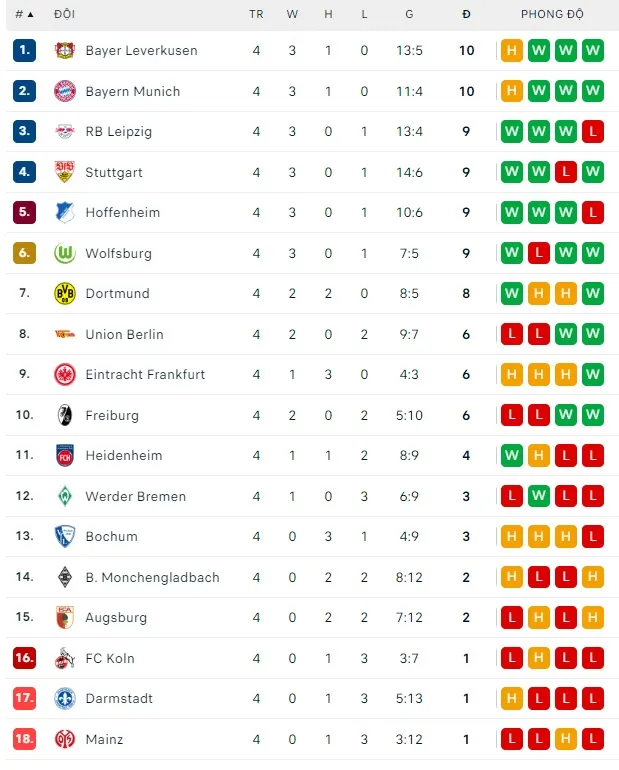Screen dimensions: 619x770
Task: Open the Union Berlin team name
Action: coord(124,334)
